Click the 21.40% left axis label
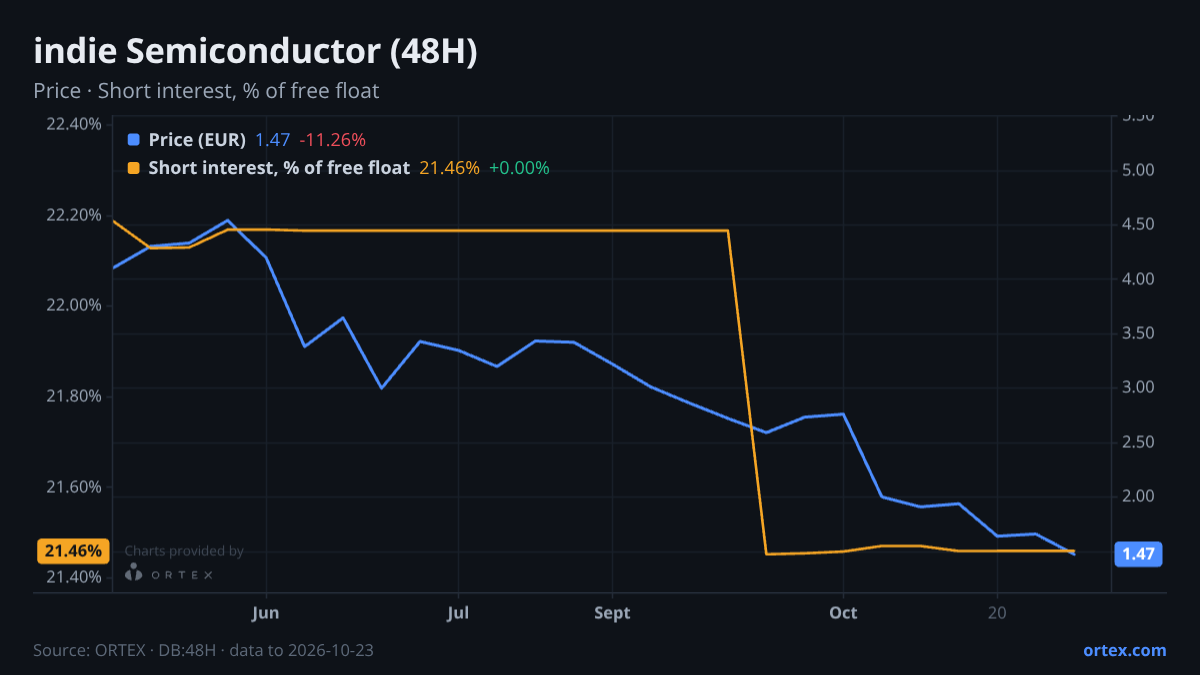 (73, 577)
